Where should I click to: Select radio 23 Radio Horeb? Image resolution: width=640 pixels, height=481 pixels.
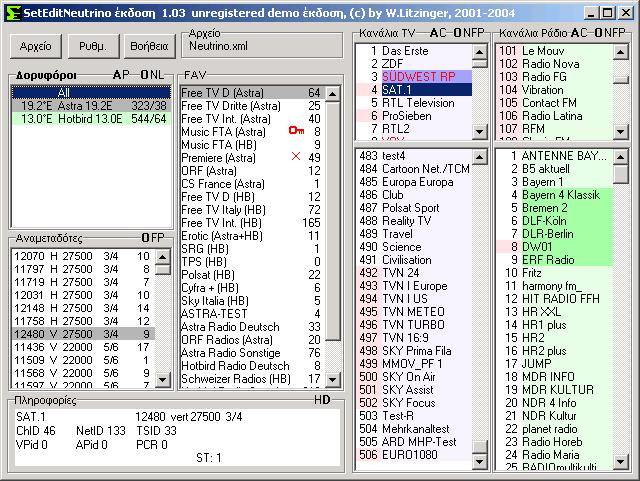pos(555,442)
